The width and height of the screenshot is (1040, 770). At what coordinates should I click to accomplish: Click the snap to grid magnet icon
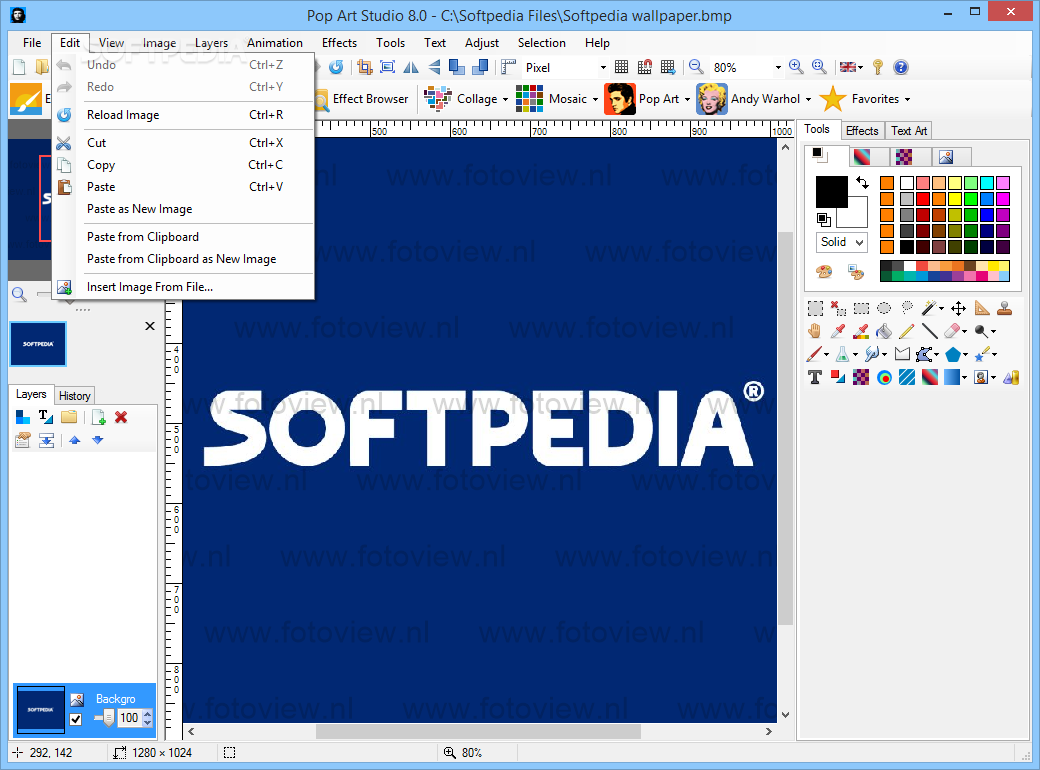point(645,67)
